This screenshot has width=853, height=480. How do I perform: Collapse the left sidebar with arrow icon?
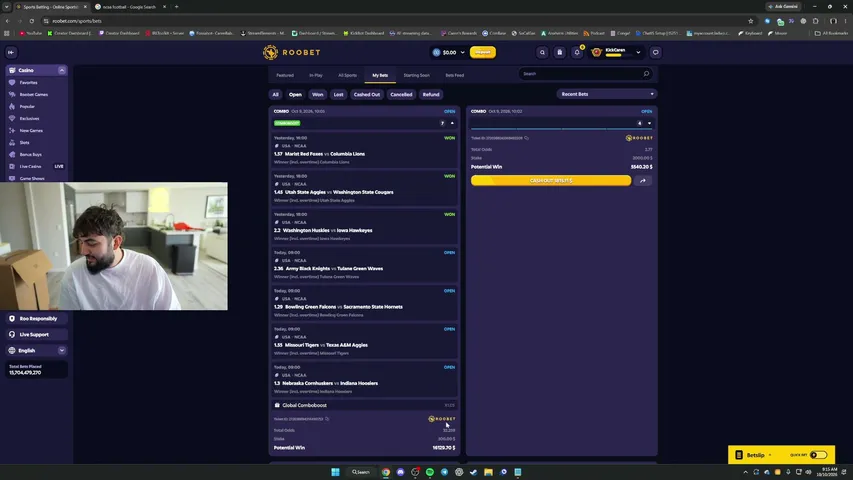pyautogui.click(x=11, y=52)
